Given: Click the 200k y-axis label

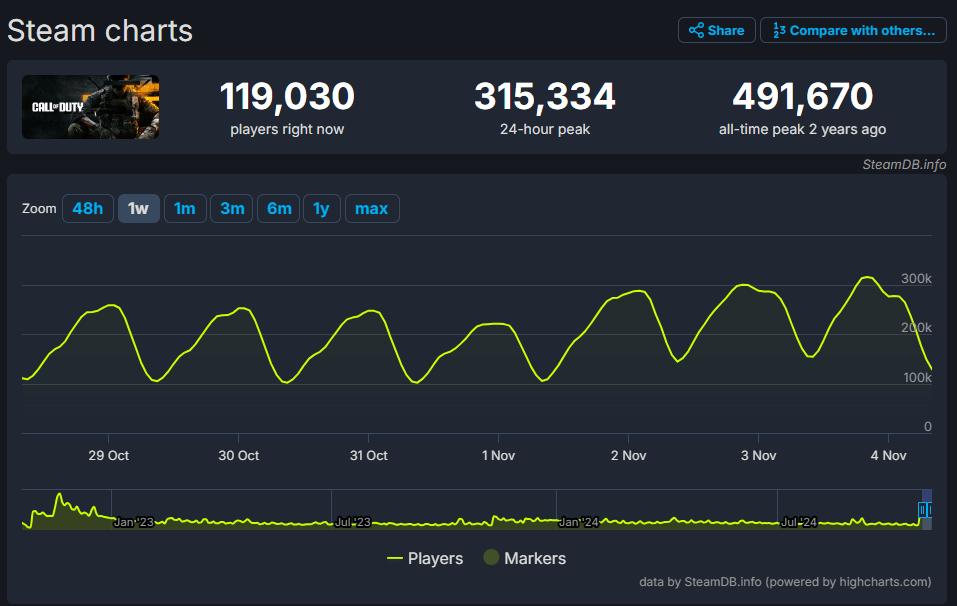Looking at the screenshot, I should click(916, 328).
